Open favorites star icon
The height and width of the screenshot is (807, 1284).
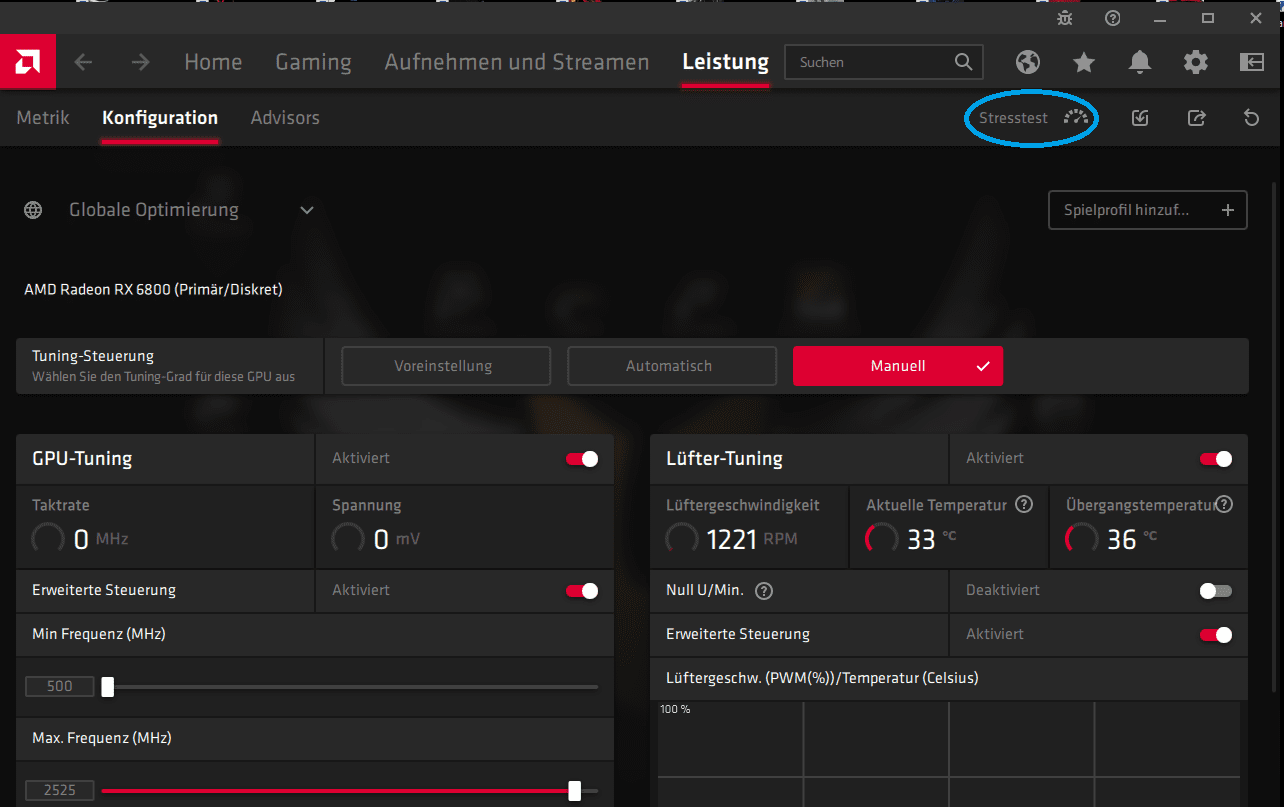coord(1084,62)
